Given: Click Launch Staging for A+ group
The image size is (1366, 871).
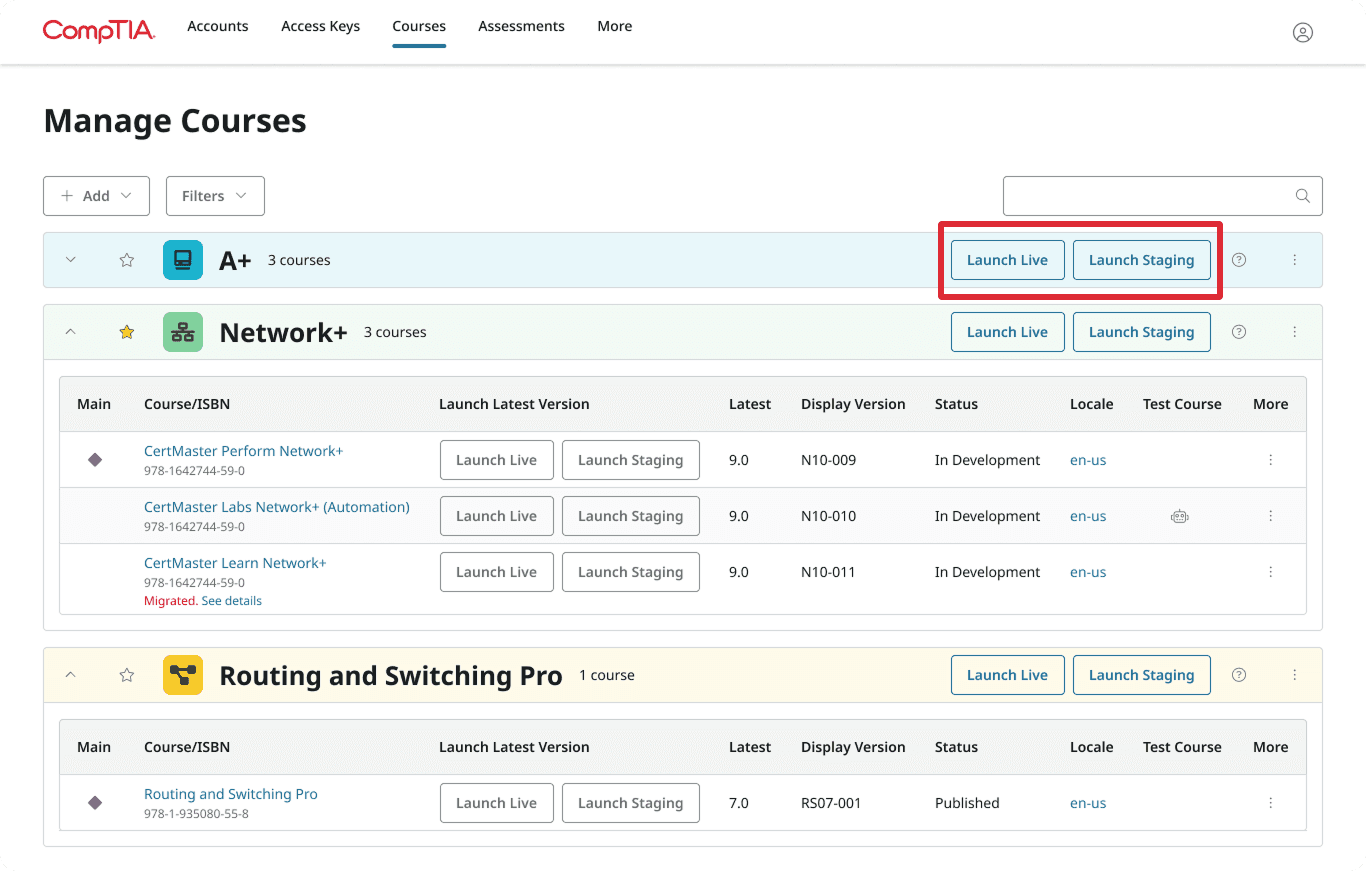Looking at the screenshot, I should pos(1142,260).
